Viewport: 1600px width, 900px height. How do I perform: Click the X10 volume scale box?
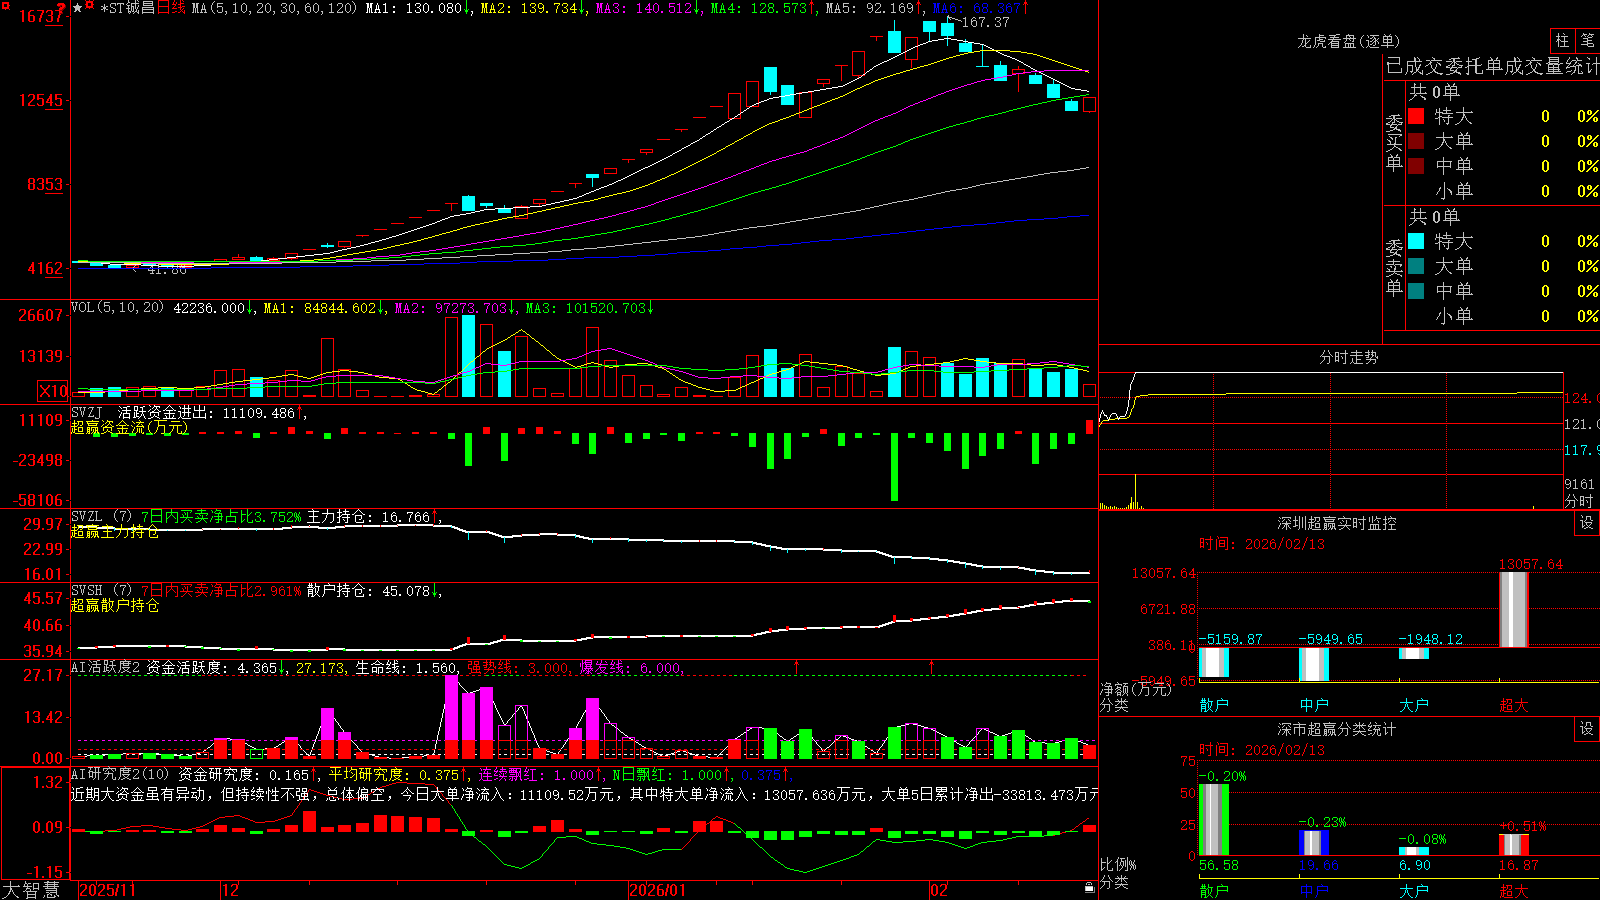coord(53,391)
